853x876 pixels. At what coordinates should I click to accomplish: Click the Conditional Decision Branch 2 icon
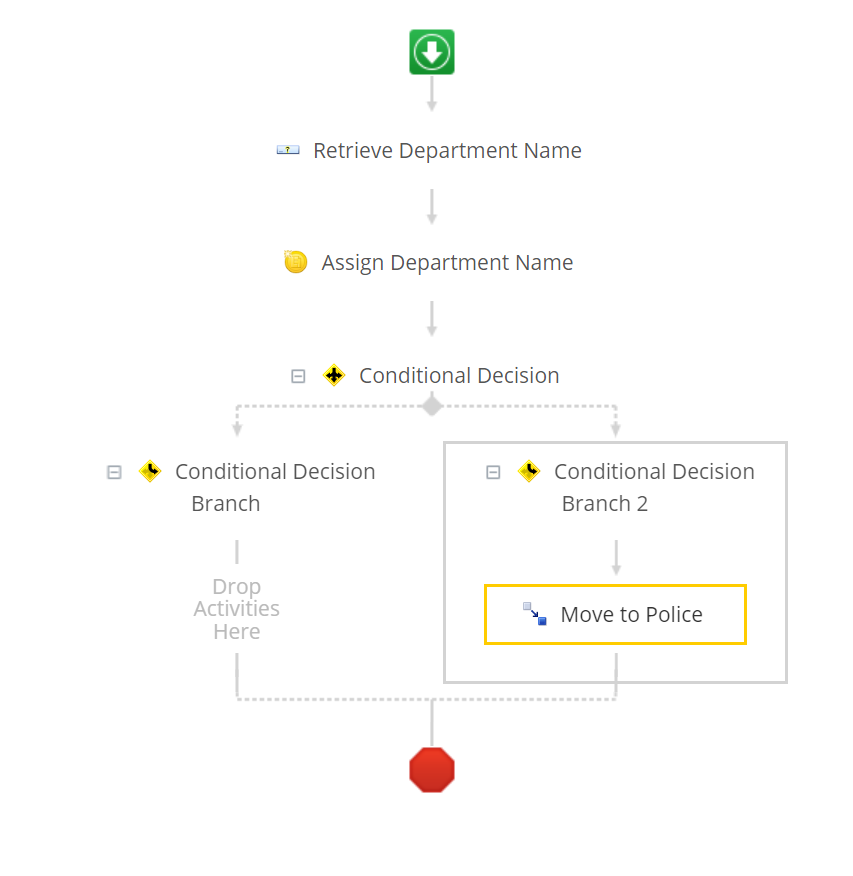click(x=529, y=471)
